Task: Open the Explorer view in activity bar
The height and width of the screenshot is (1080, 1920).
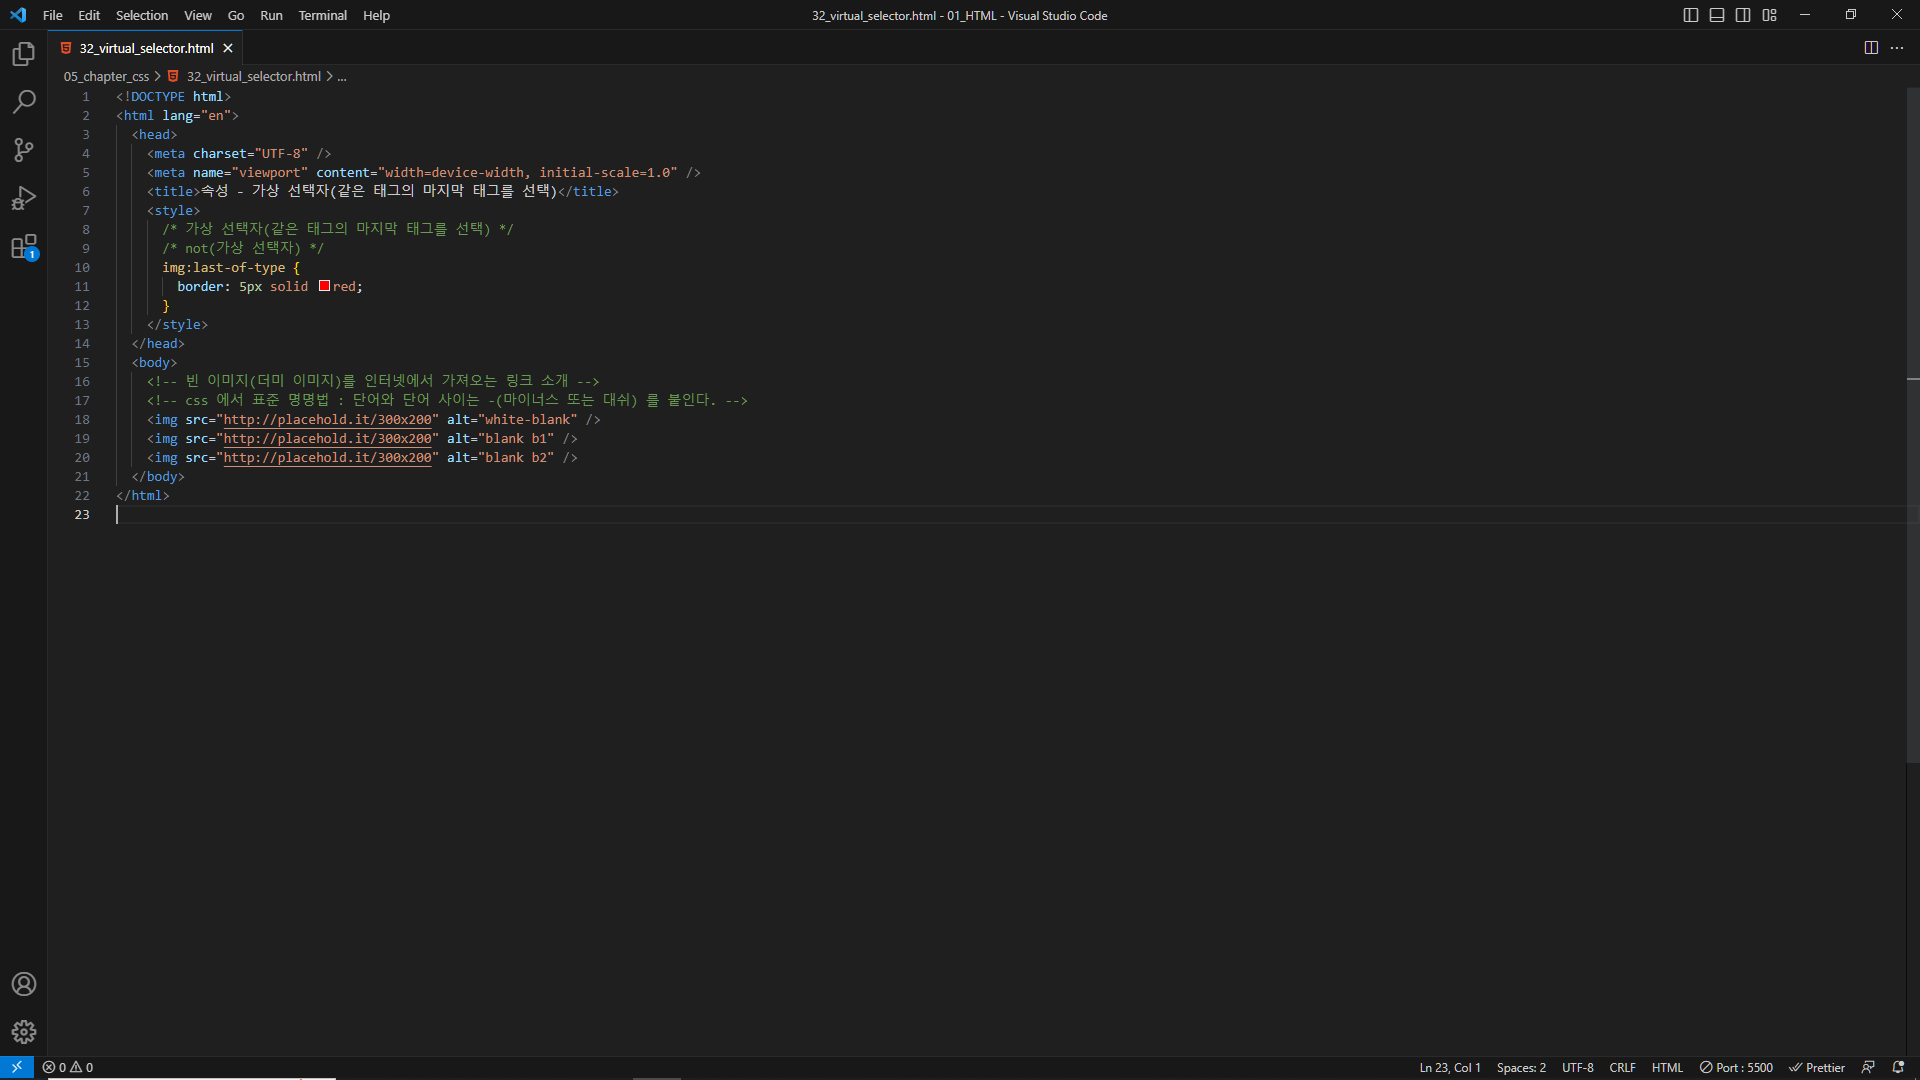Action: 24,54
